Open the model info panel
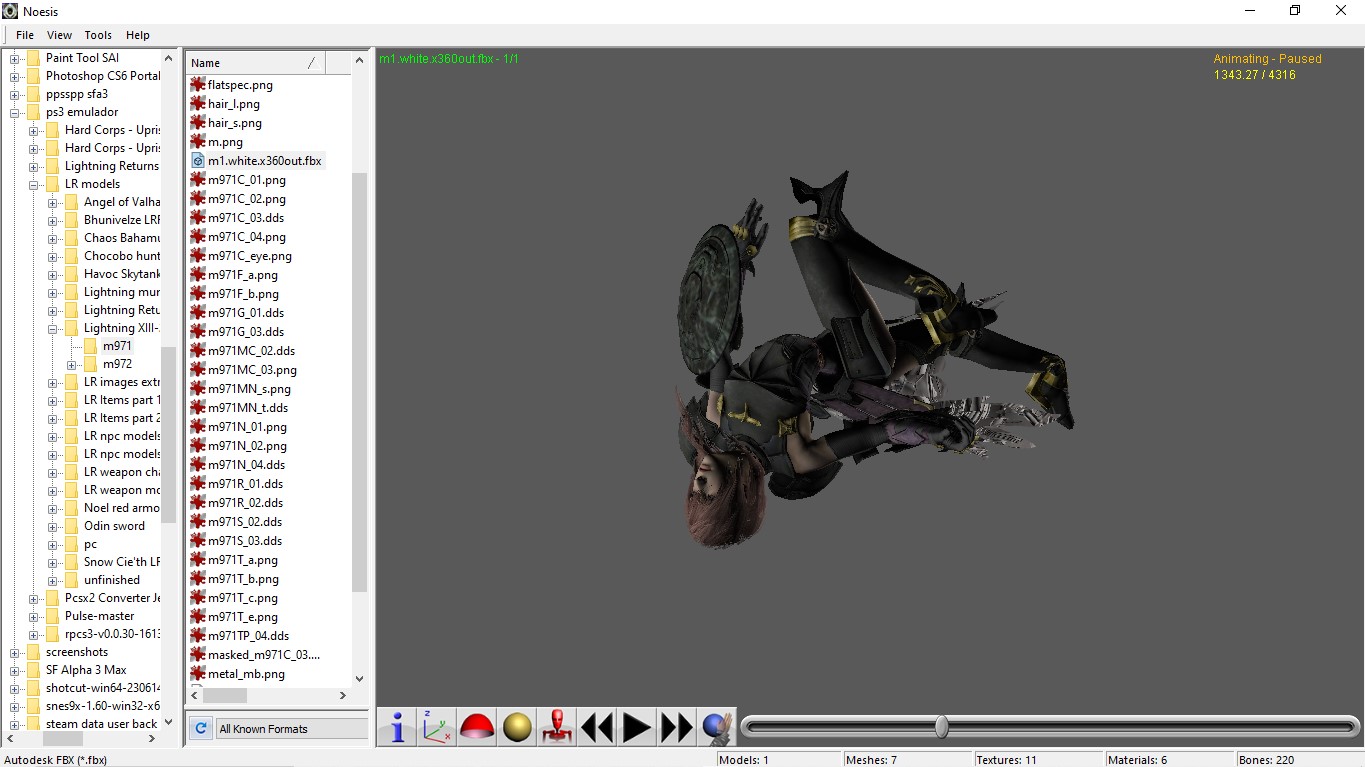The width and height of the screenshot is (1365, 767). [396, 727]
